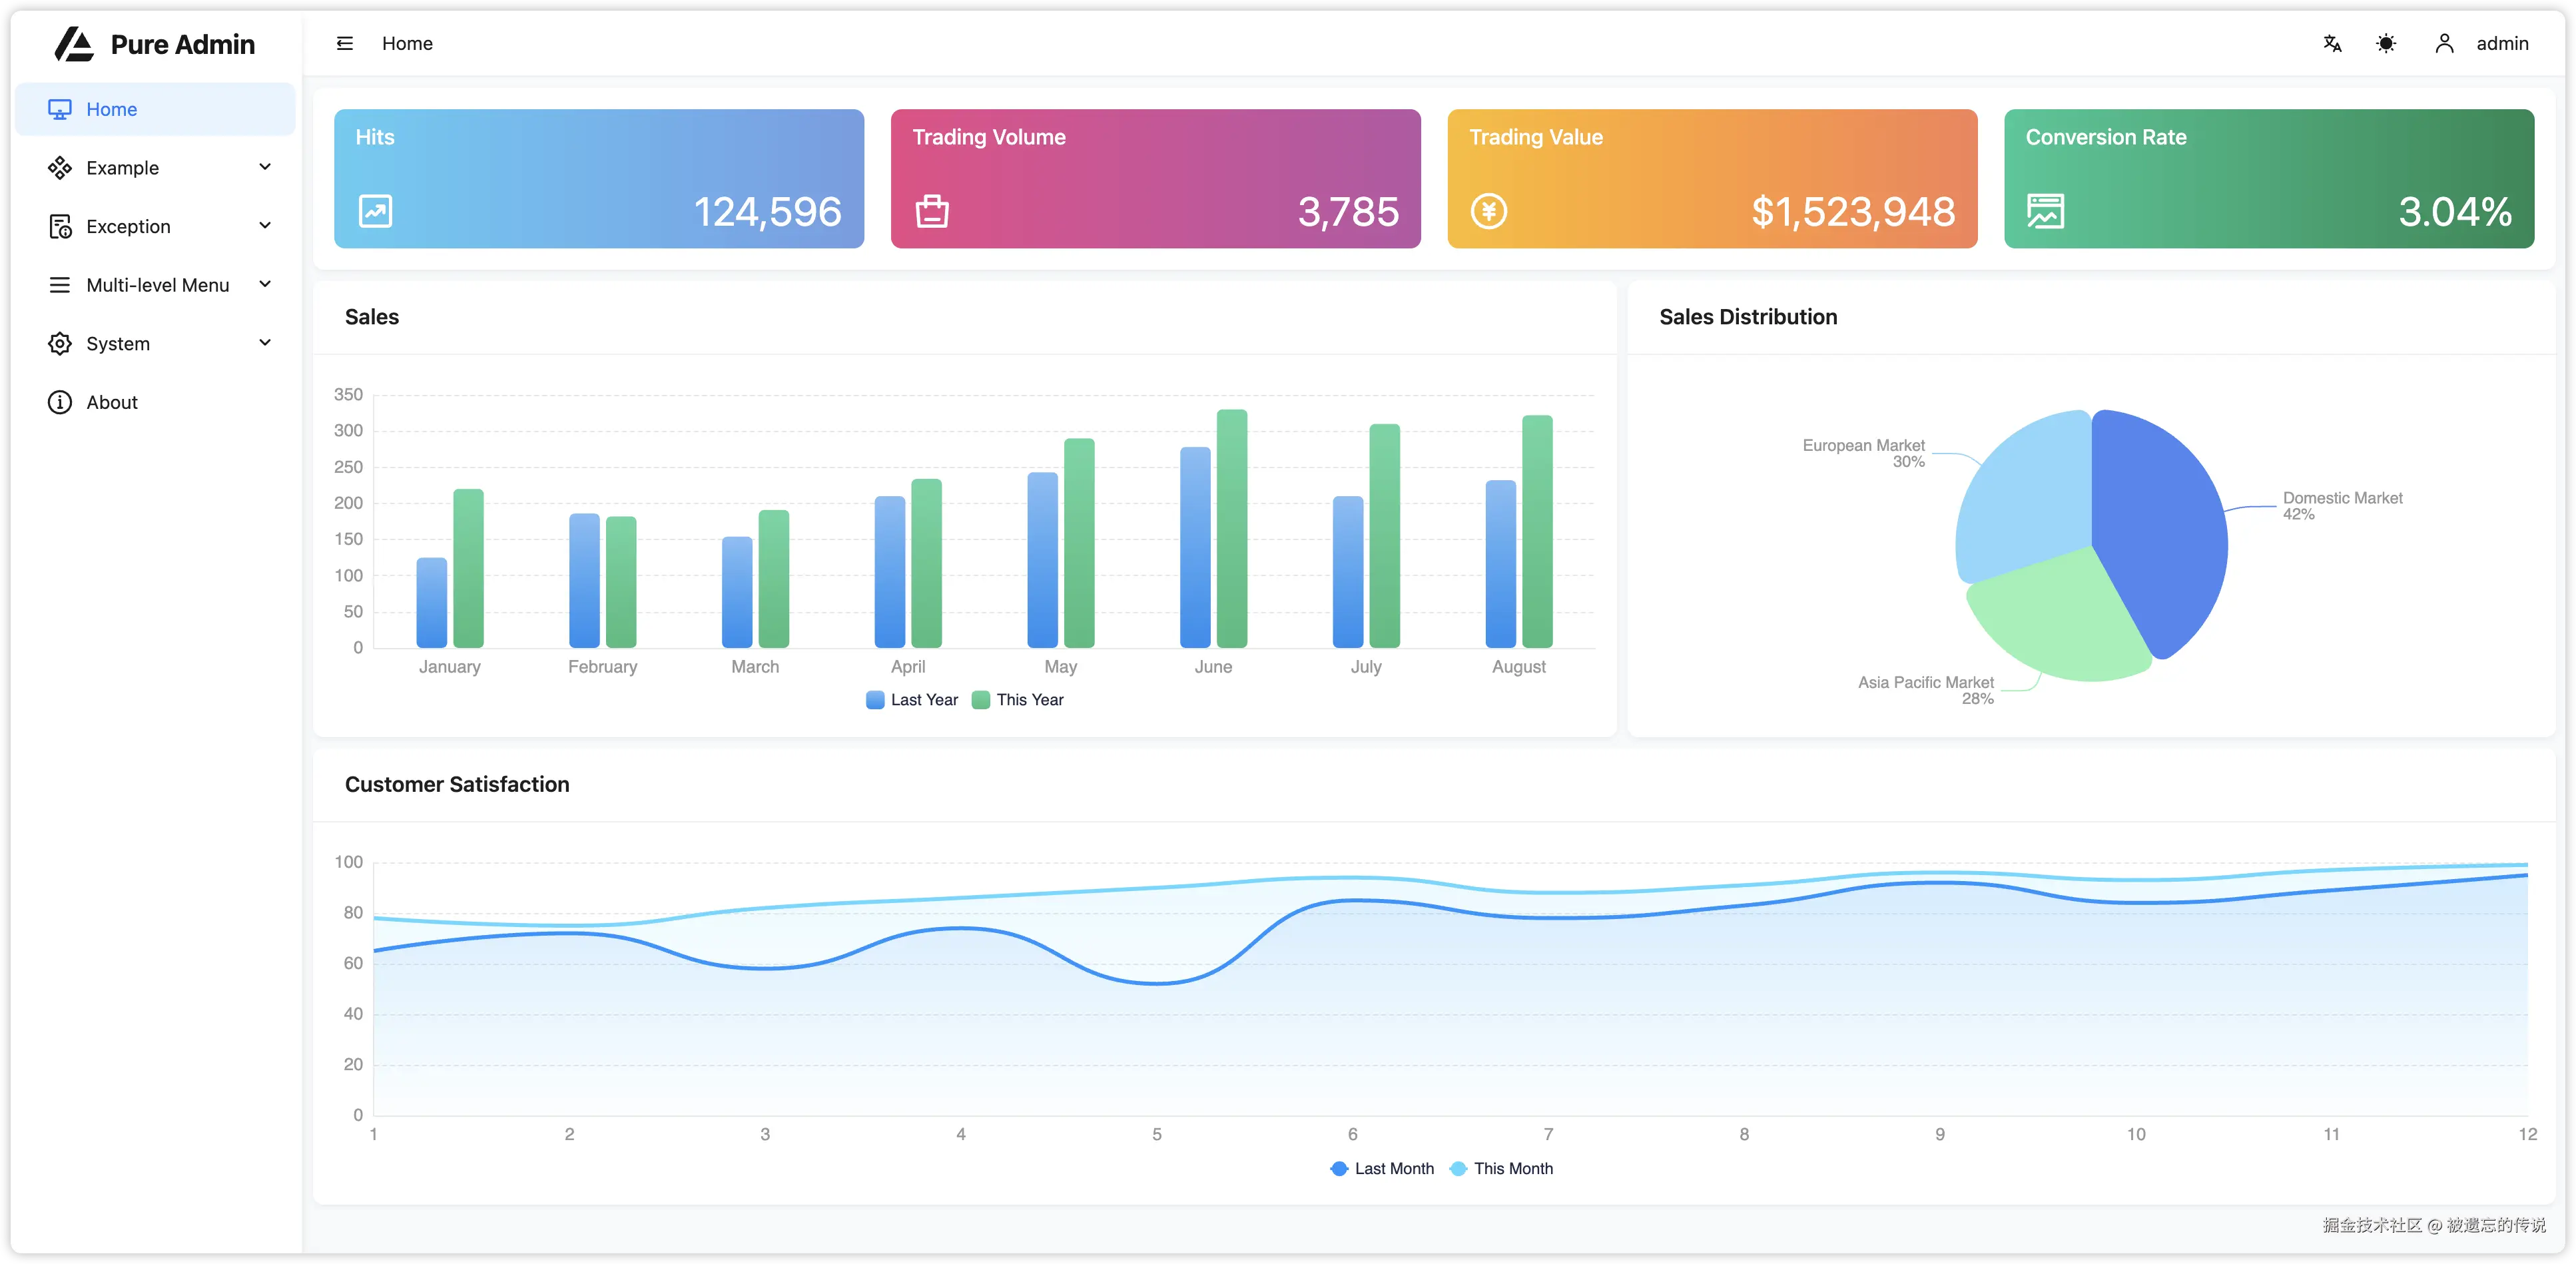Click the Home breadcrumb link
2576x1264 pixels.
point(407,43)
